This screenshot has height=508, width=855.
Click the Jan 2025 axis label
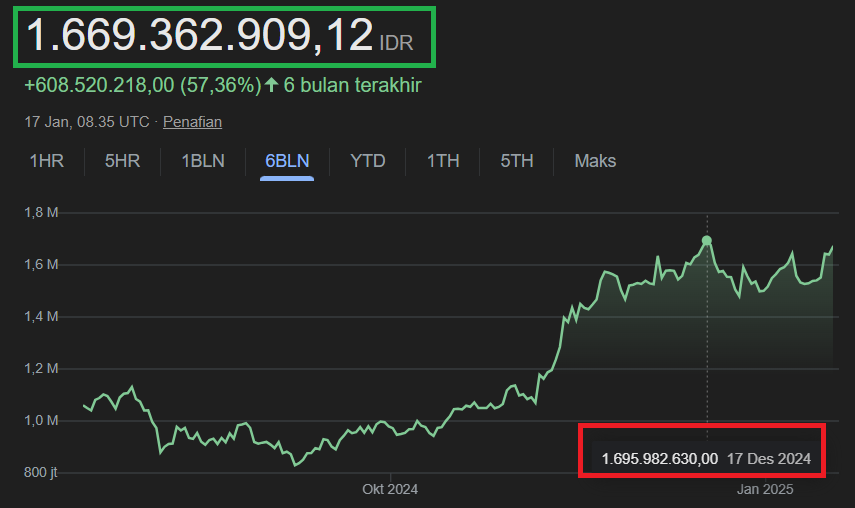click(765, 489)
